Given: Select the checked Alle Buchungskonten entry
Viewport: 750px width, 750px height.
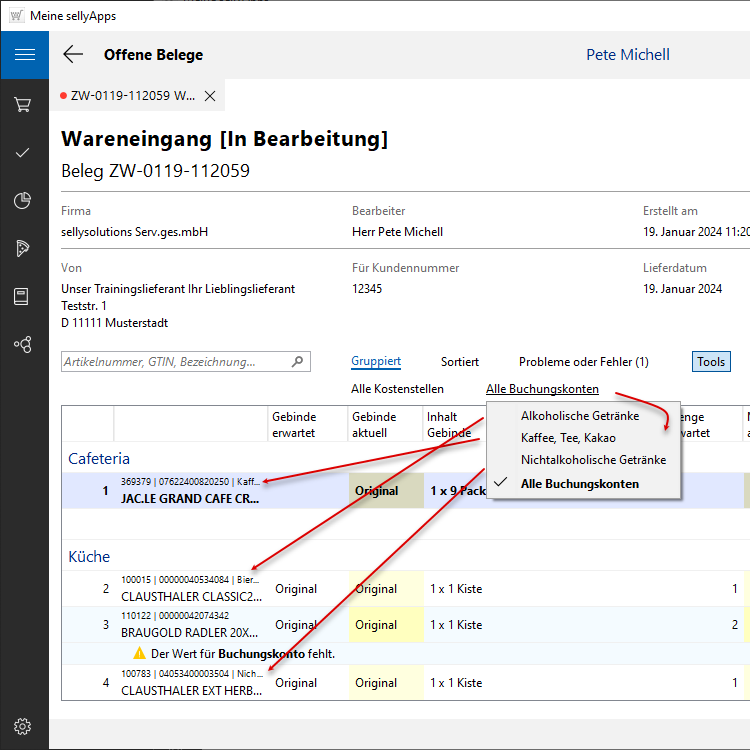Looking at the screenshot, I should pyautogui.click(x=580, y=484).
